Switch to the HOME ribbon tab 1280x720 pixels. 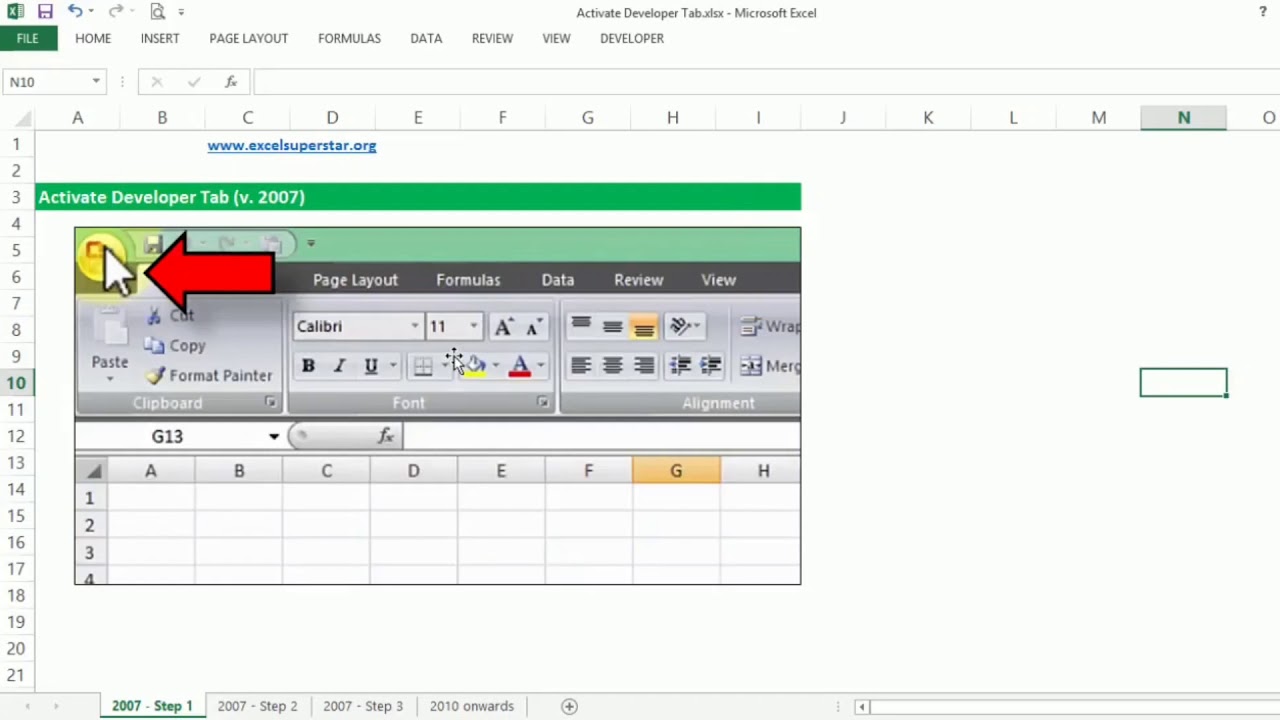(93, 38)
